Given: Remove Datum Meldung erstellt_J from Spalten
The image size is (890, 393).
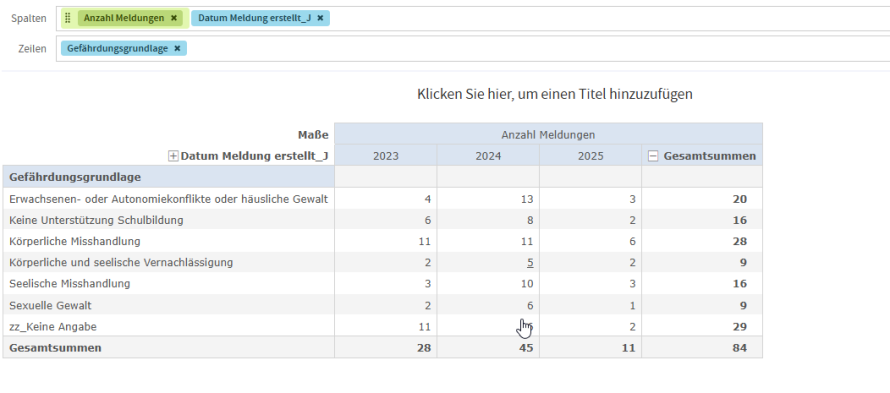Looking at the screenshot, I should coord(320,18).
